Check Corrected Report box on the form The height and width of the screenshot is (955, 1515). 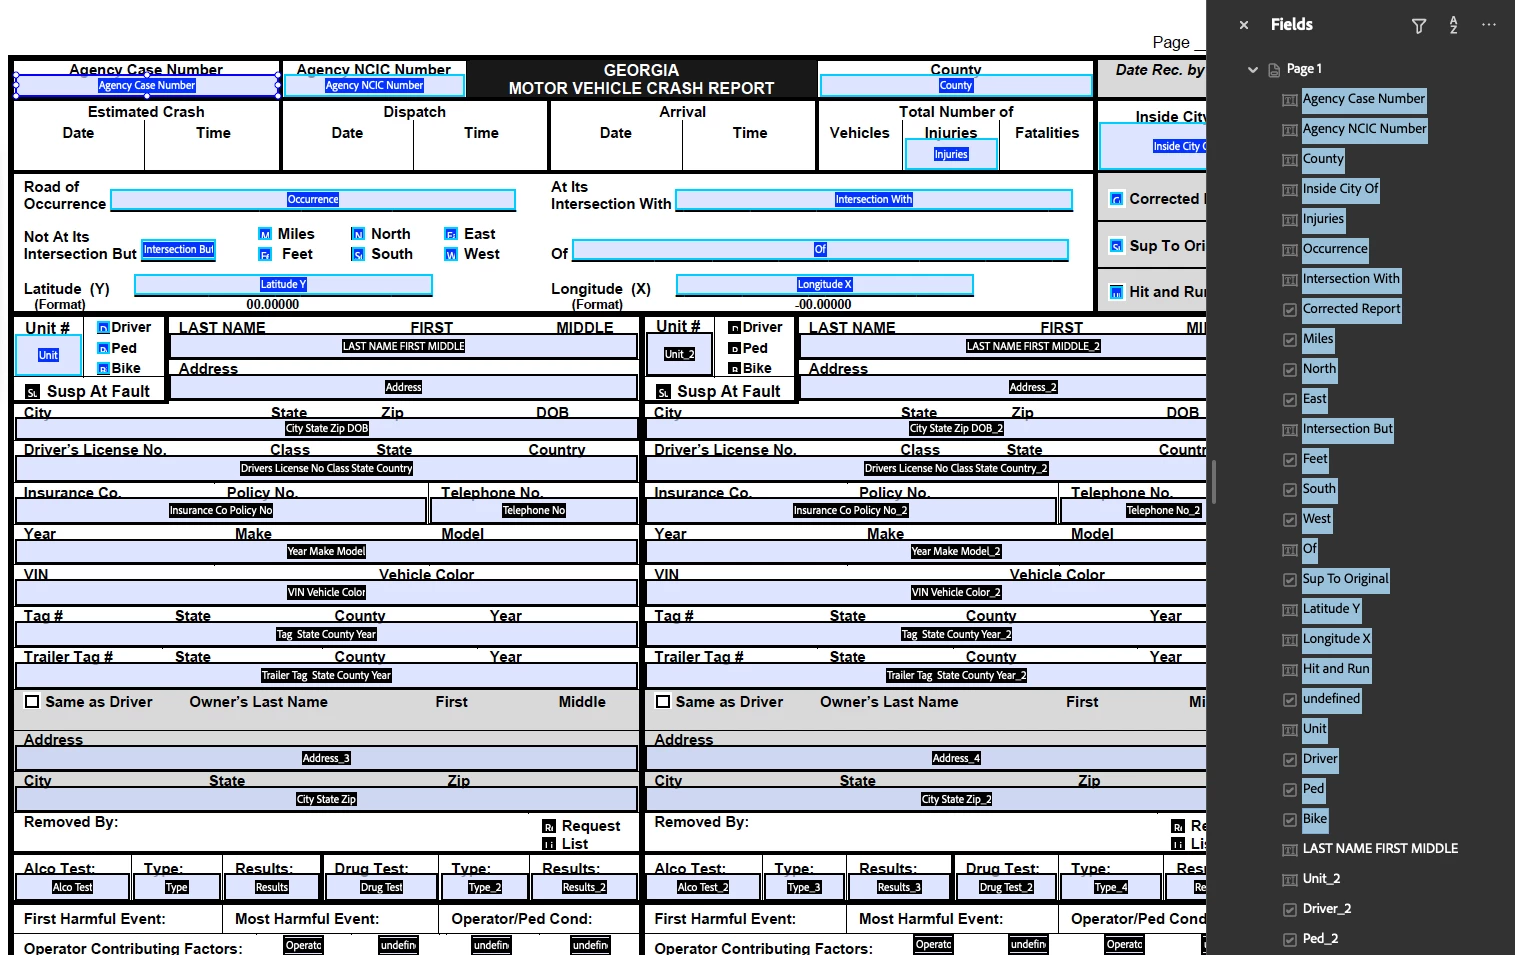tap(1117, 199)
